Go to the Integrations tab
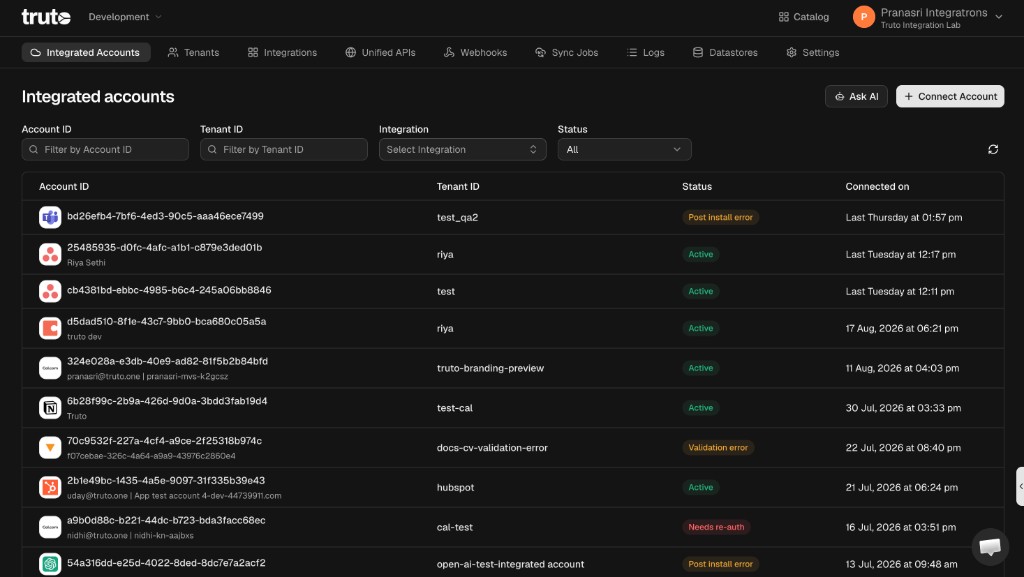The height and width of the screenshot is (577, 1024). 282,52
